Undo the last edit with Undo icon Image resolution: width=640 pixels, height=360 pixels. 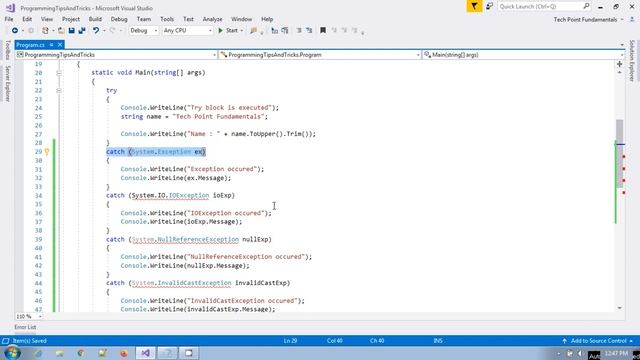click(x=96, y=31)
